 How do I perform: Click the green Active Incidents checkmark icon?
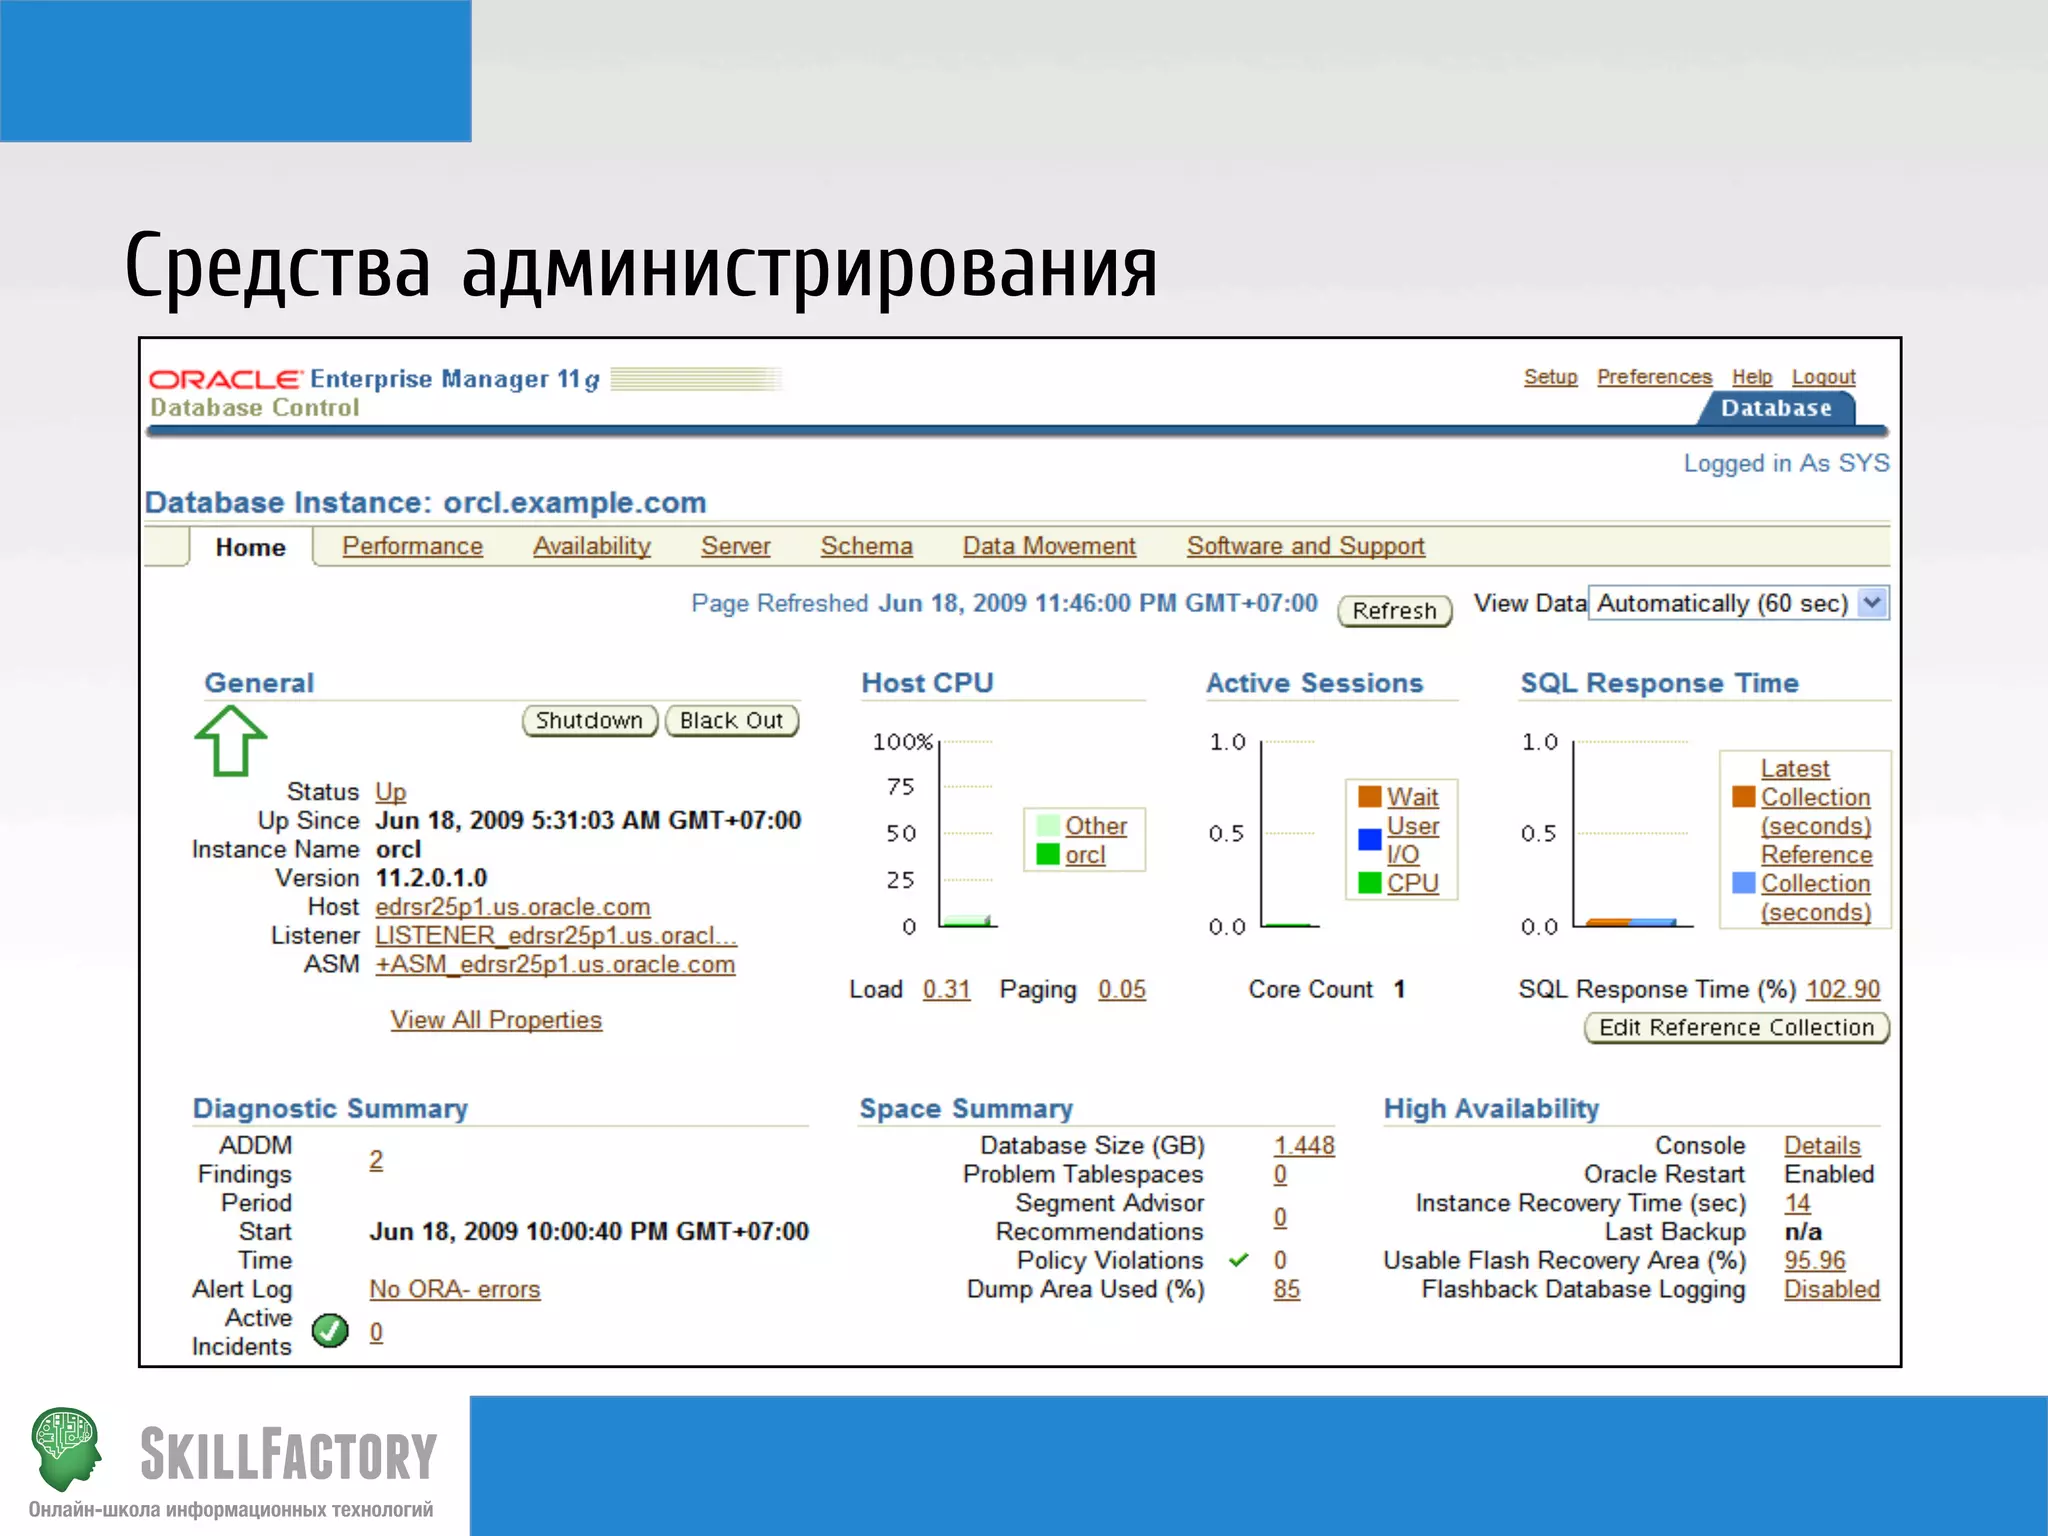click(330, 1330)
